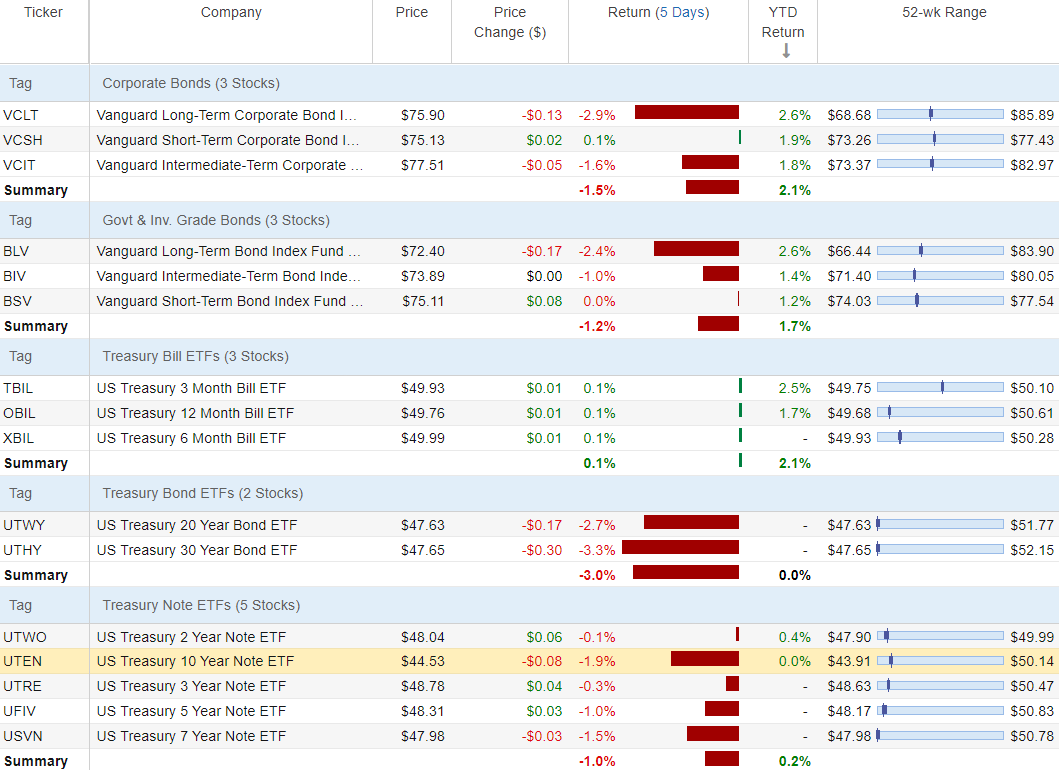Click Vanguard Short-Term Corporate Bond company name
Screen dimensions: 1059x770
[228, 140]
